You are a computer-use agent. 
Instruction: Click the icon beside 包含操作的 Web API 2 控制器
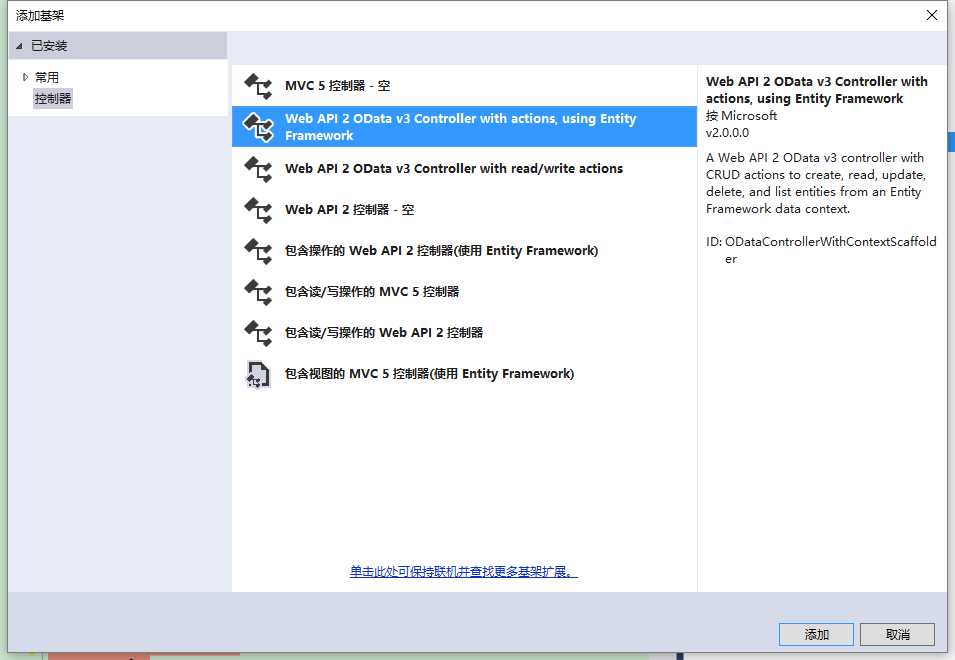pos(258,251)
